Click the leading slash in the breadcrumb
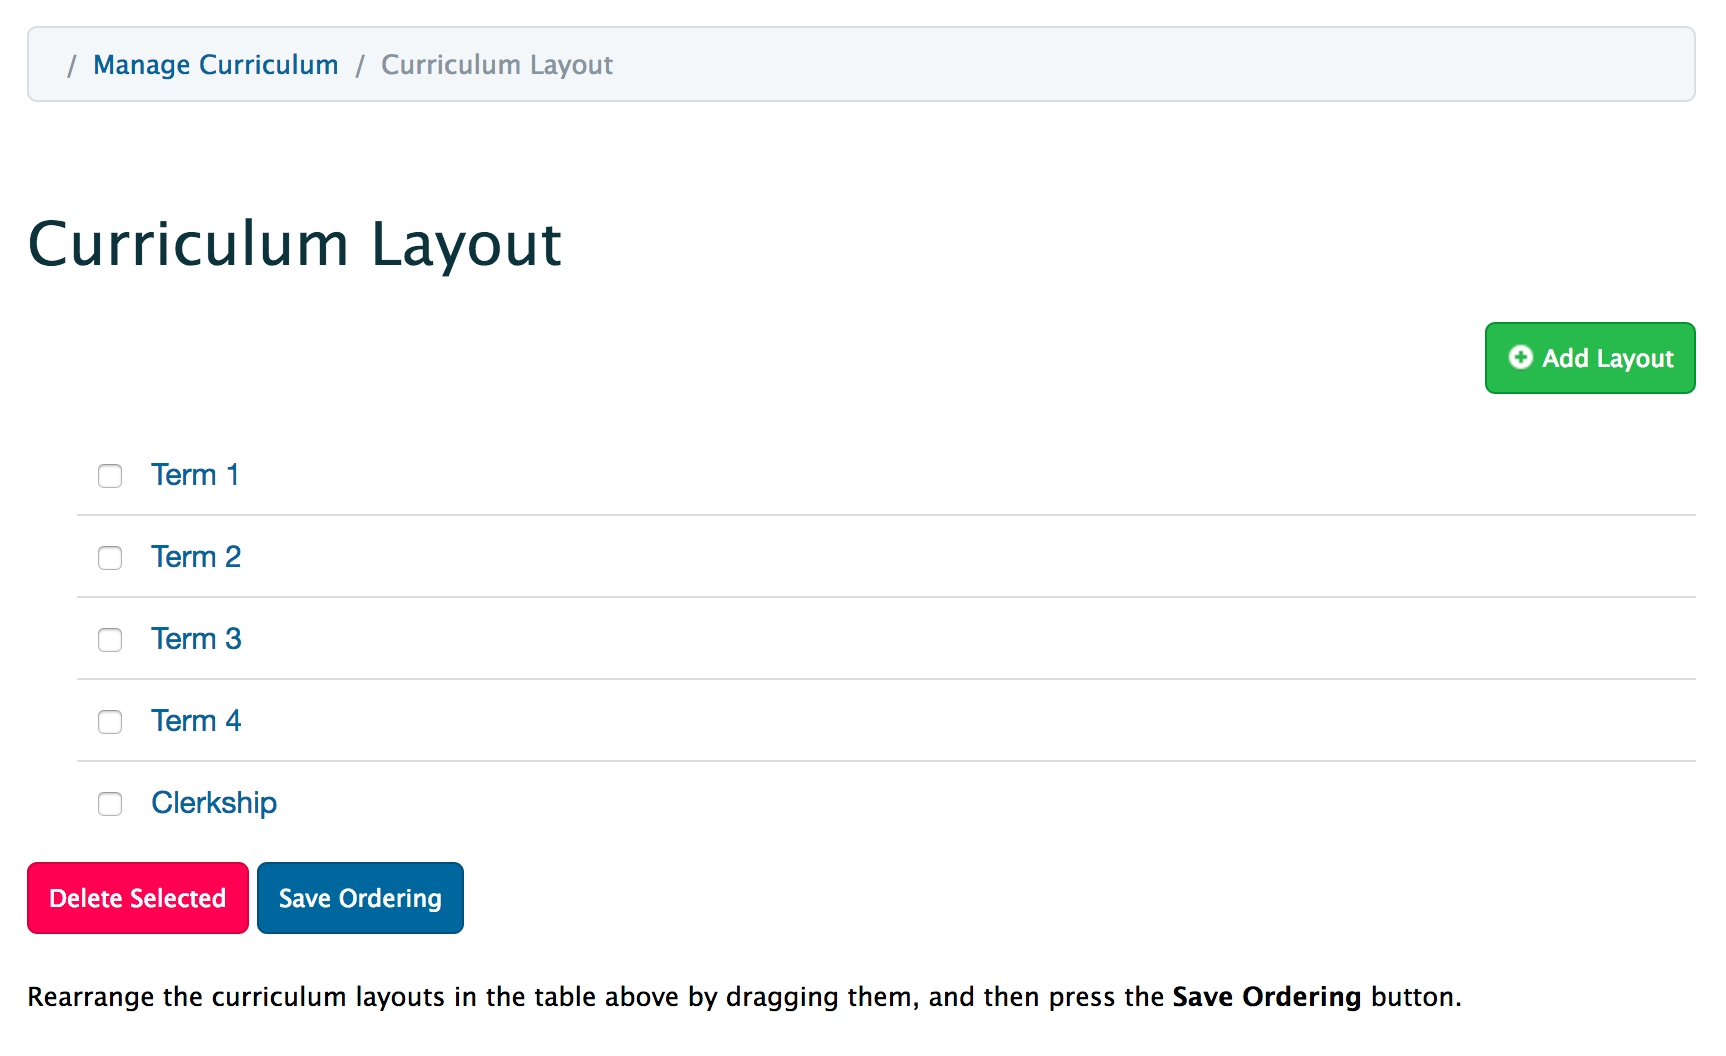This screenshot has height=1056, width=1726. 71,66
